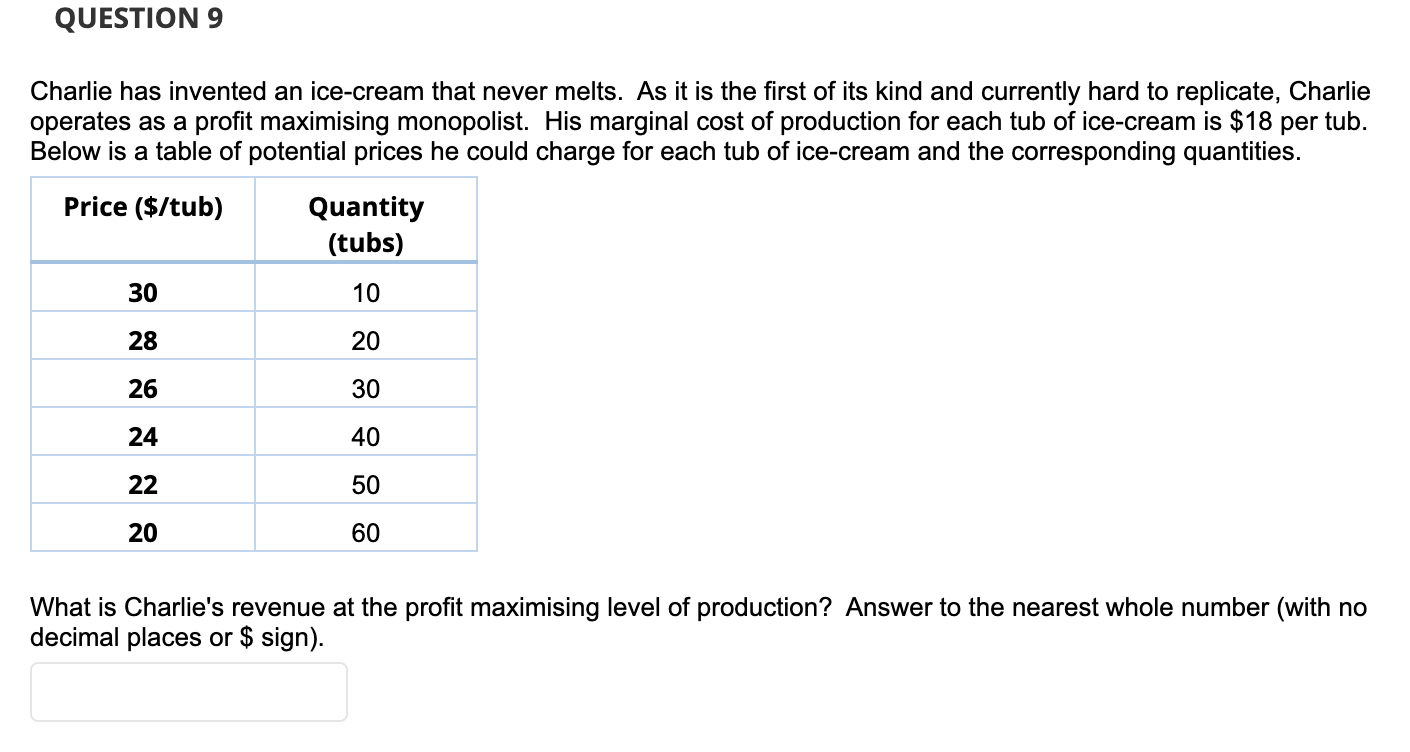Viewport: 1410px width, 752px height.
Task: Select price value 30 in the table
Action: [143, 292]
